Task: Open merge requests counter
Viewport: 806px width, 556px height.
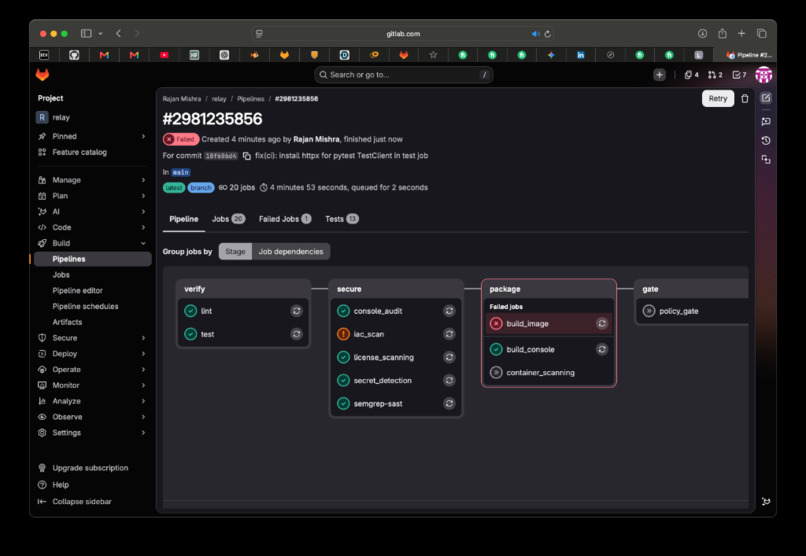Action: [x=715, y=75]
